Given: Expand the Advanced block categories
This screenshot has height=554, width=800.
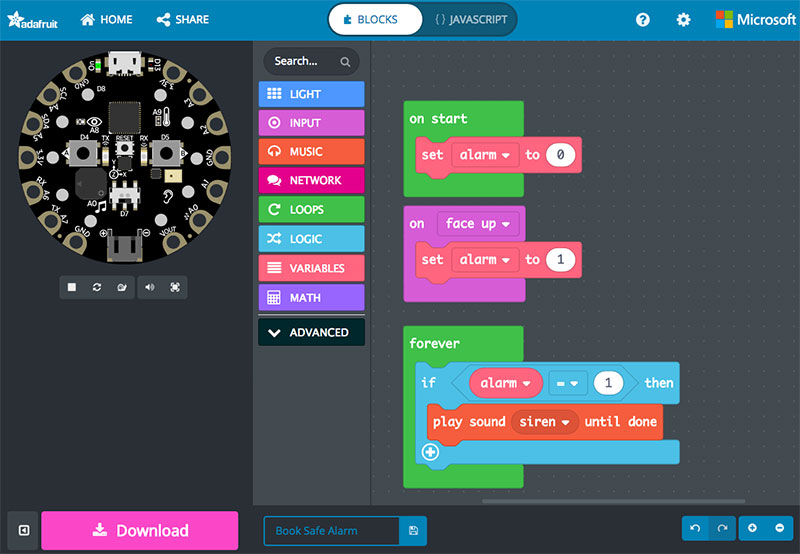Looking at the screenshot, I should click(x=311, y=332).
